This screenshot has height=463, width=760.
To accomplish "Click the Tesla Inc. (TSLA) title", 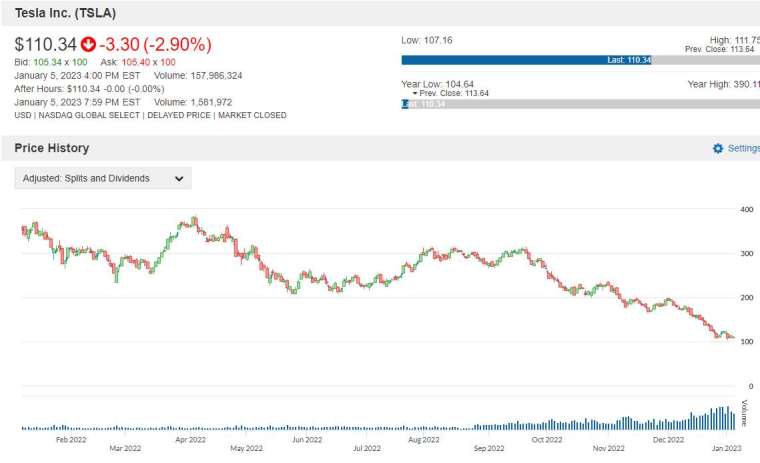I will [x=65, y=13].
